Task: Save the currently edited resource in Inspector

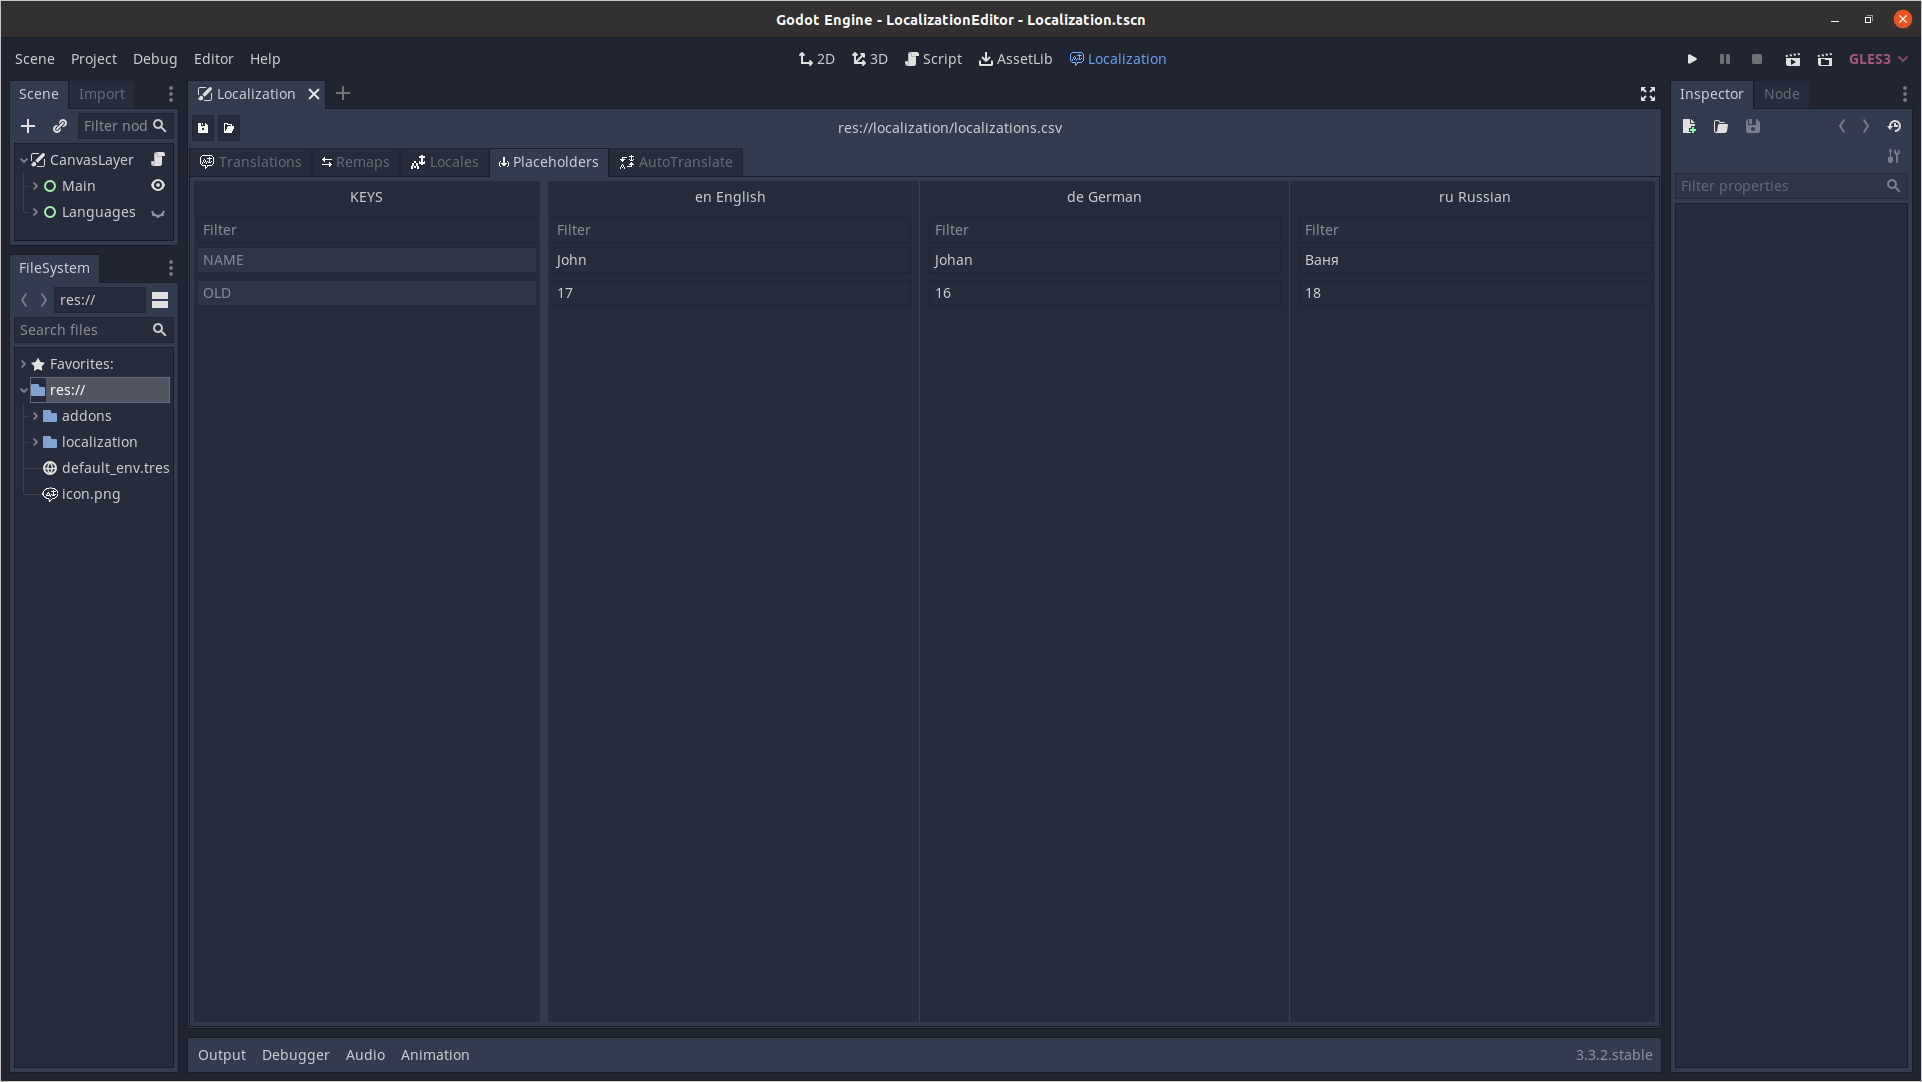Action: [1753, 127]
